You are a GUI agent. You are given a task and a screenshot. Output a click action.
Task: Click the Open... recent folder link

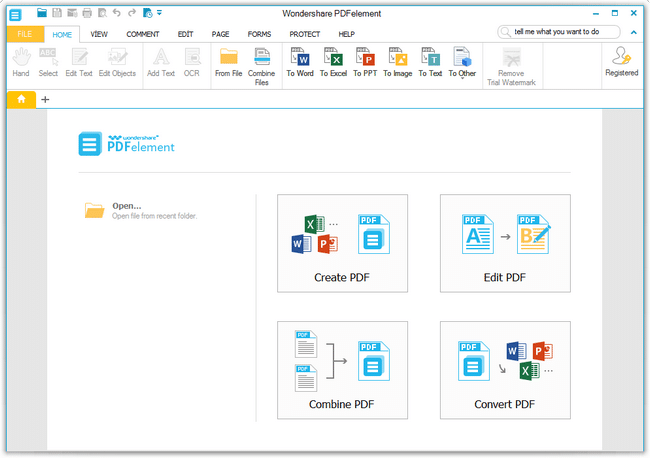click(x=141, y=210)
